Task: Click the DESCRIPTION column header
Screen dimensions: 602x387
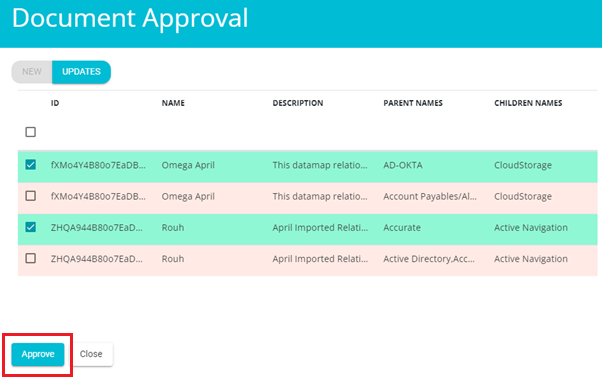Action: point(298,103)
